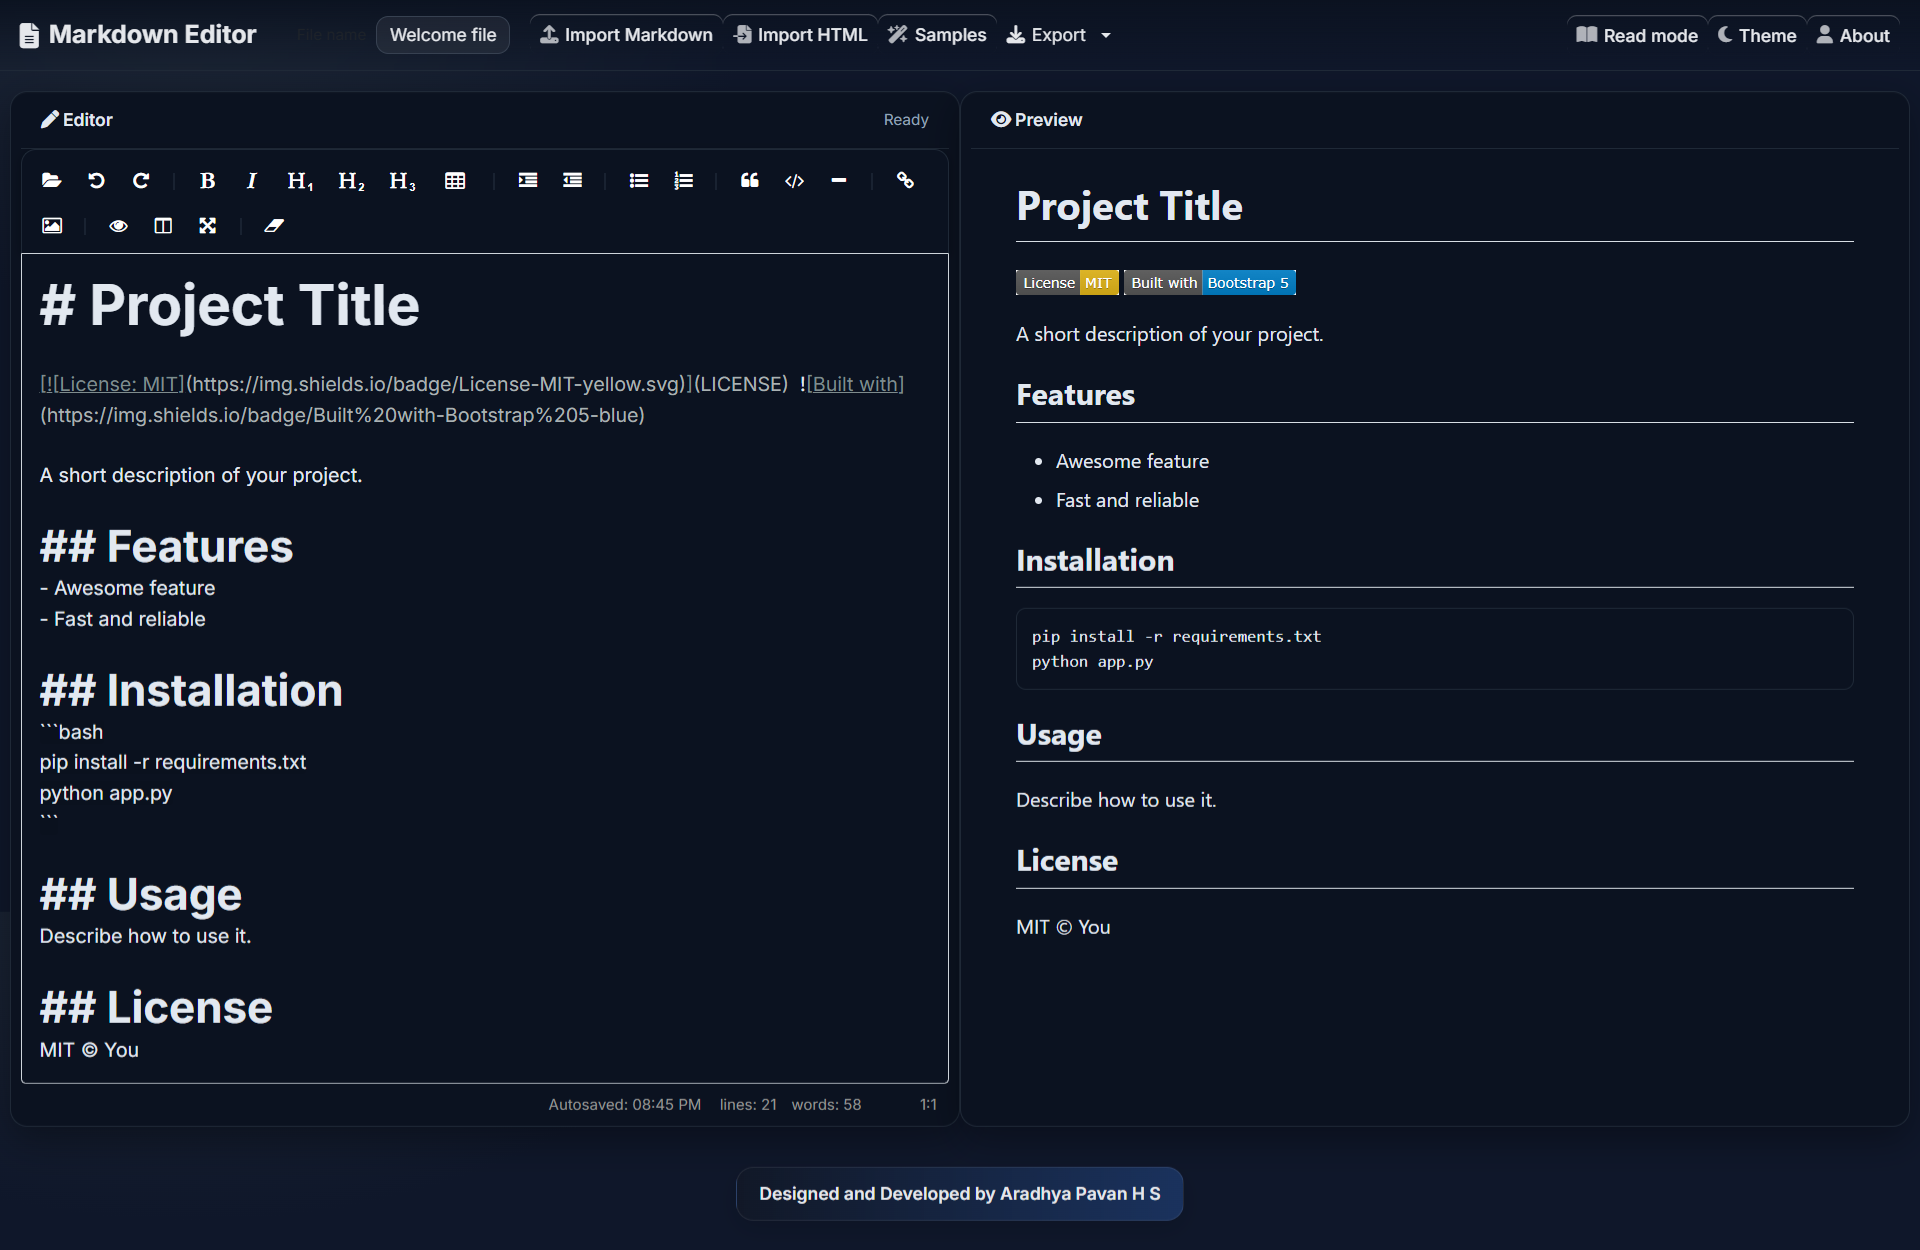Insert a table
Viewport: 1920px width, 1250px height.
pos(455,181)
